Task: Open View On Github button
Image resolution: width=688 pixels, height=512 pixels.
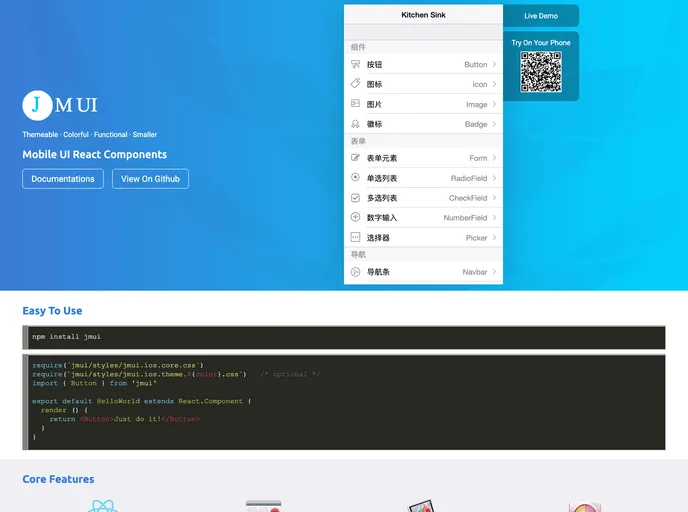Action: pyautogui.click(x=150, y=179)
